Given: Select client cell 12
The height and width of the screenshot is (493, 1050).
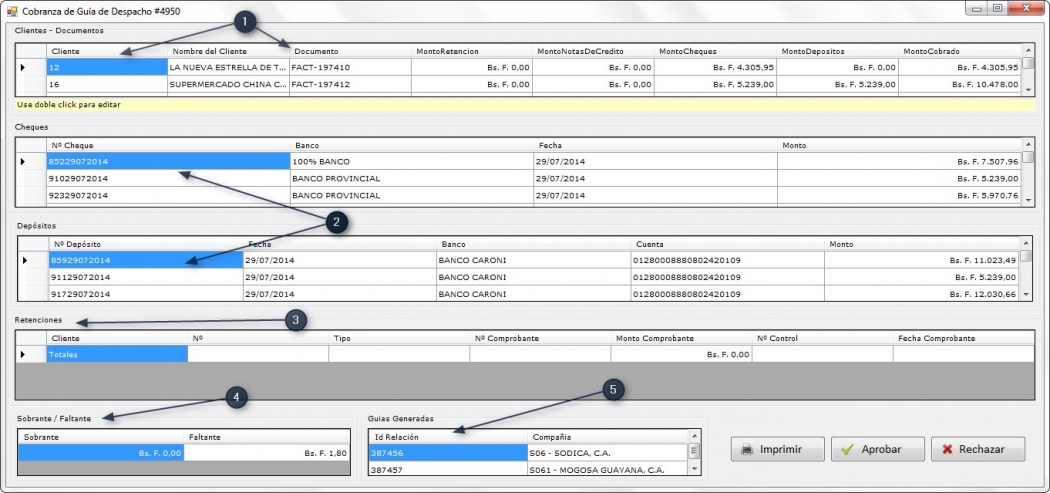Looking at the screenshot, I should click(x=106, y=67).
